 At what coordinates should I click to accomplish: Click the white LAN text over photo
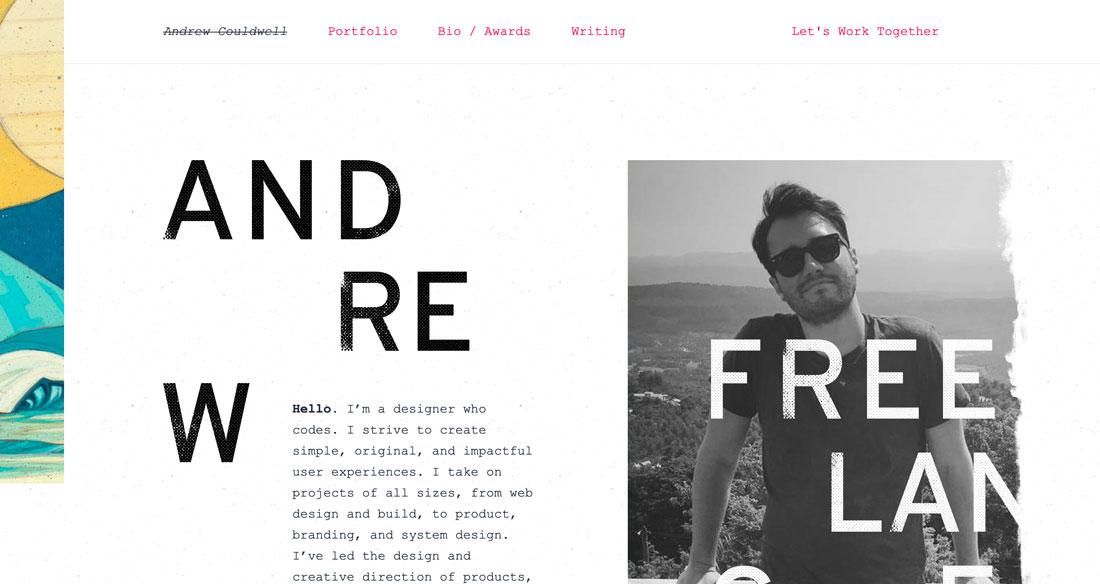(925, 492)
